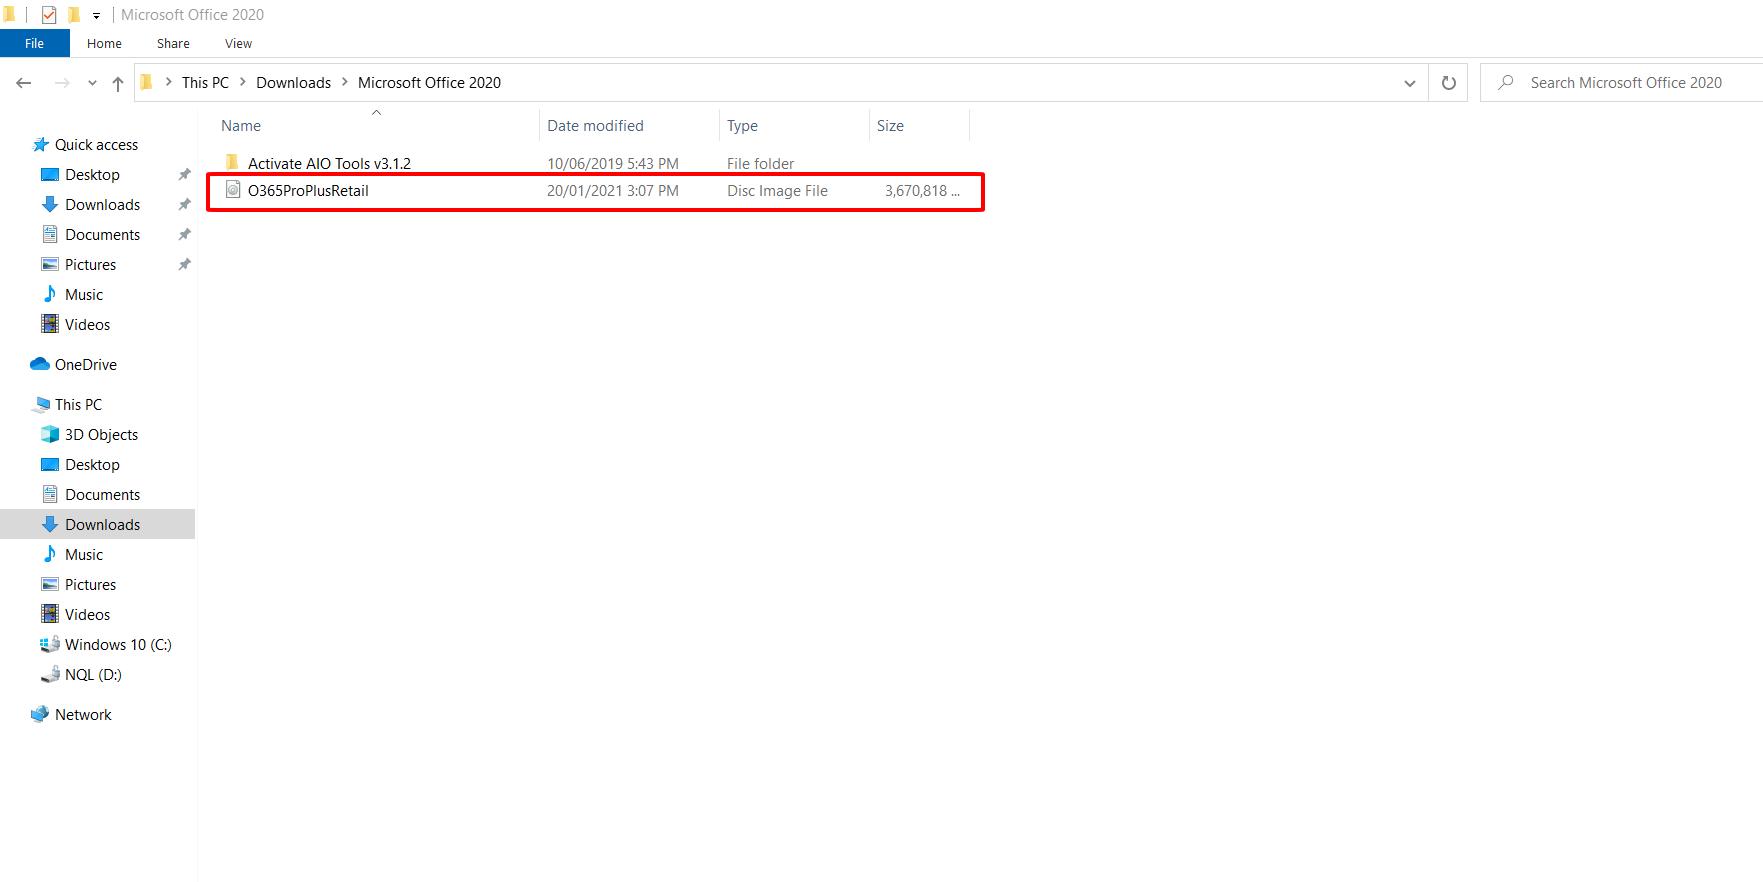Open the Customize Quick Access Toolbar dropdown

(x=96, y=16)
